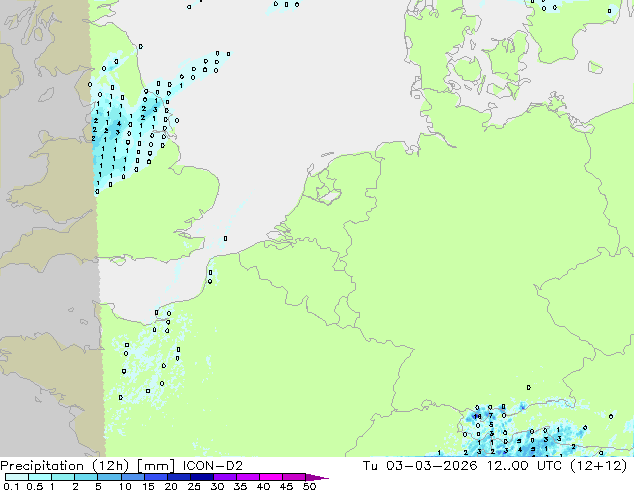The image size is (634, 490).
Task: Click the "Precipitation (12h)" title text
Action: point(64,466)
